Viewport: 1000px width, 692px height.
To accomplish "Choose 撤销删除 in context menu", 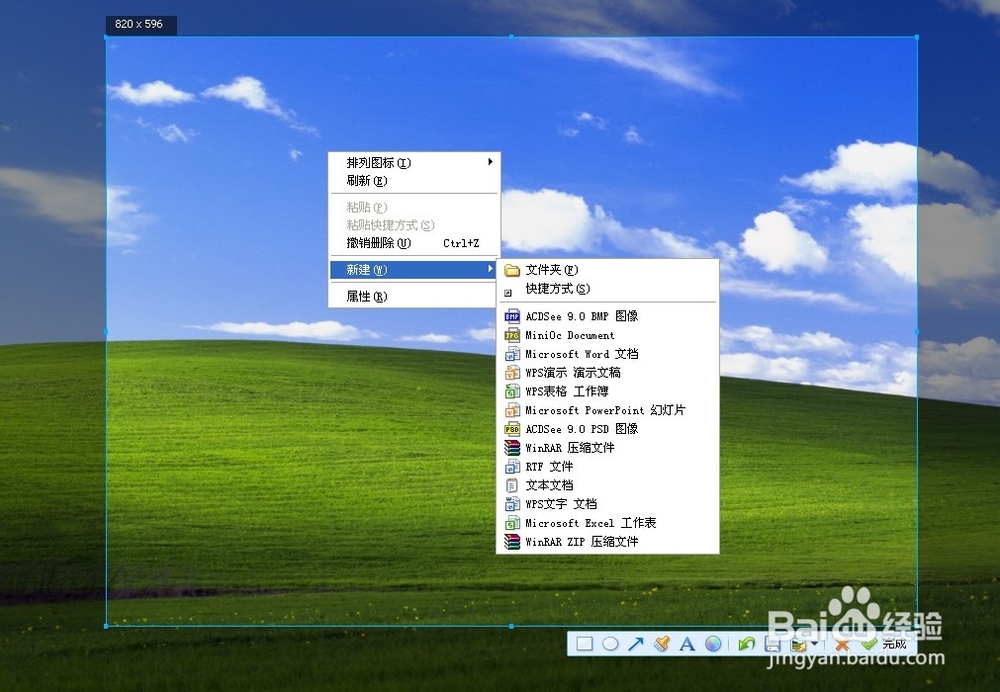I will coord(413,243).
